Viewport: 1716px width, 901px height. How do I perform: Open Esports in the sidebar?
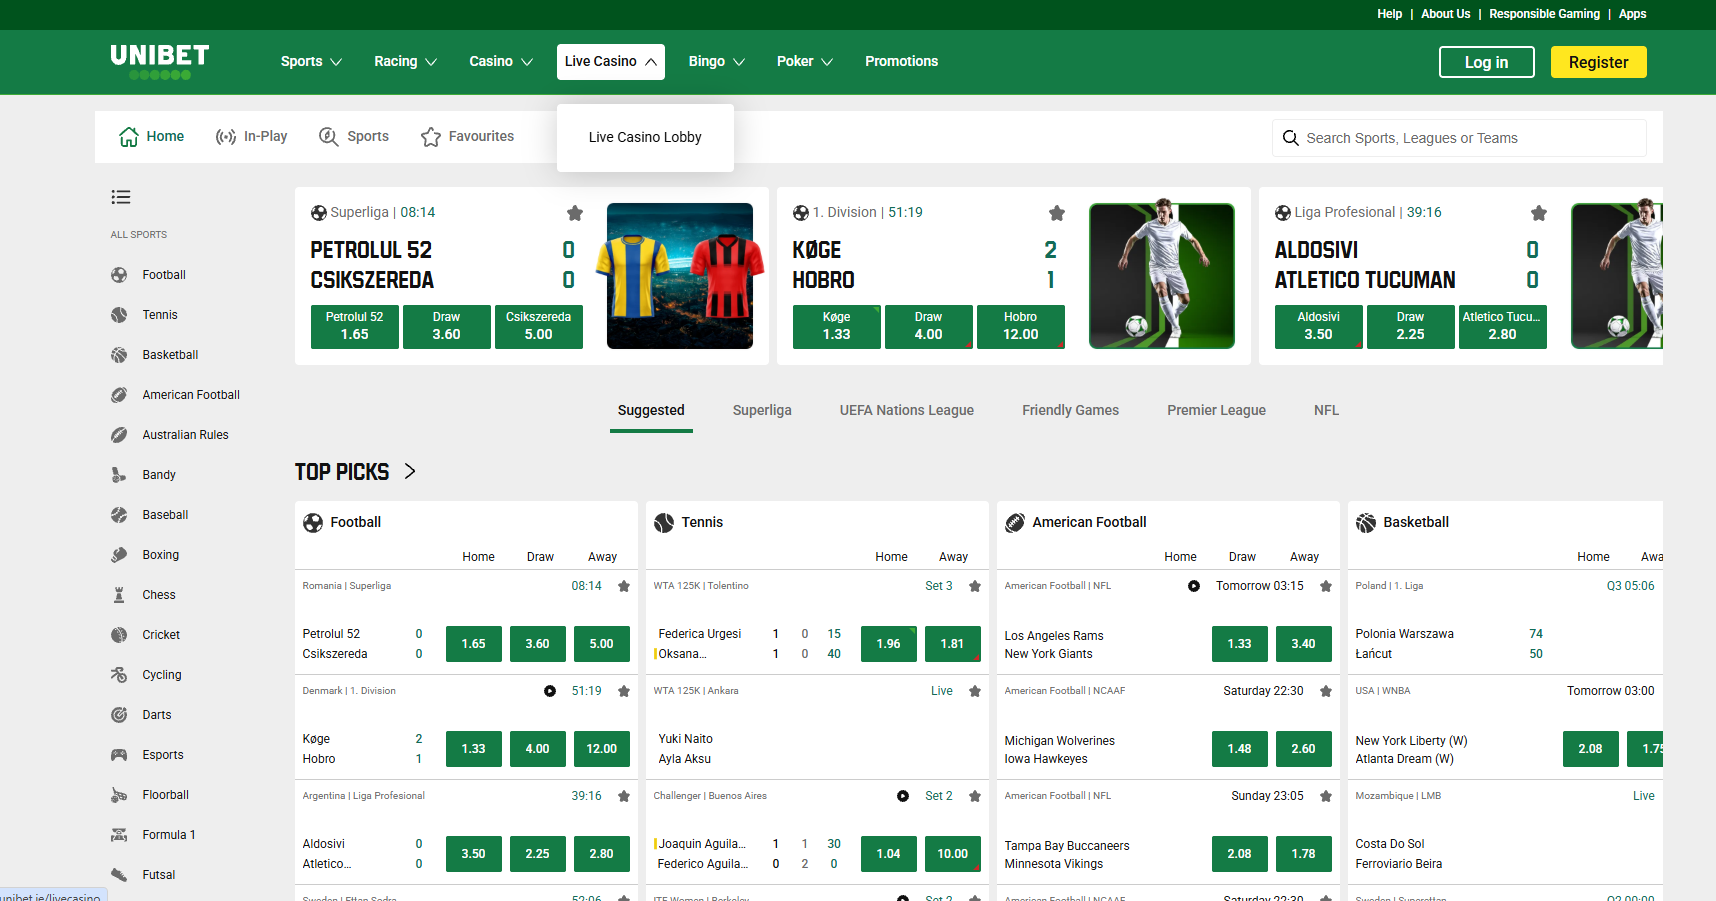(x=163, y=755)
